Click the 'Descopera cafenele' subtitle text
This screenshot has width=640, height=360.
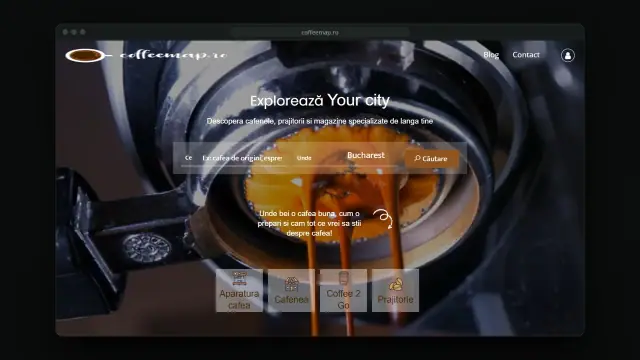click(320, 121)
